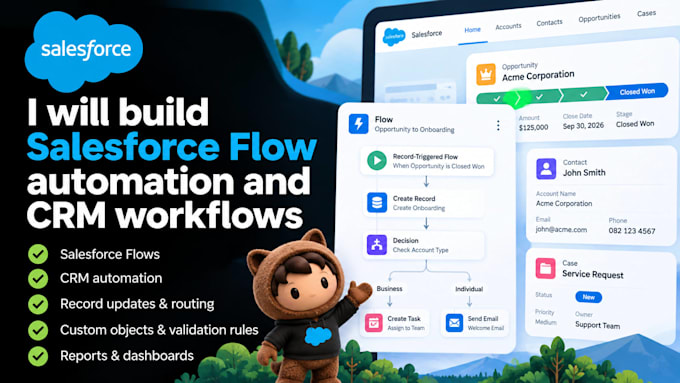Click the phone number 082 123 4567
Screen dimensions: 680x383
click(x=632, y=231)
